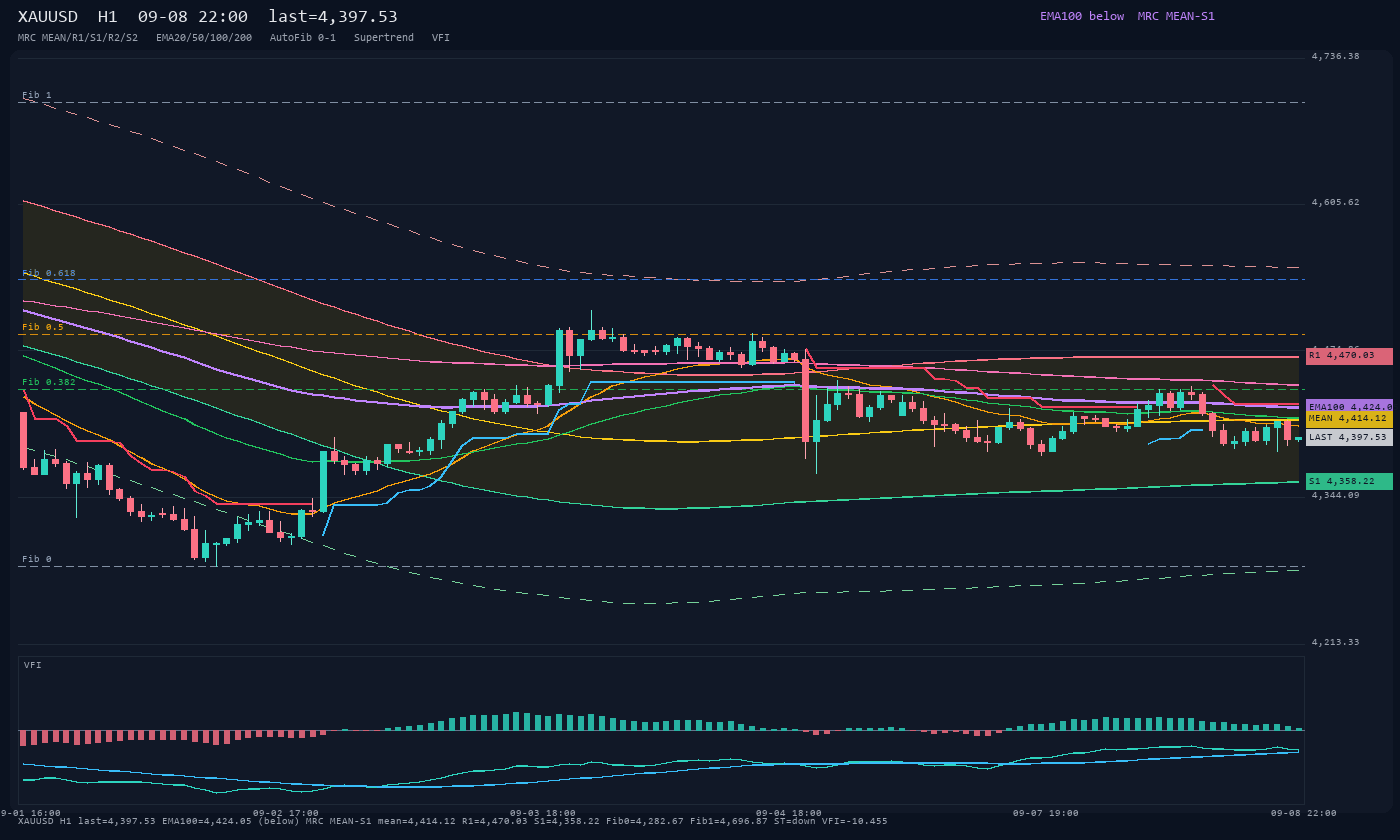Click the purple EMA100 price tag
The height and width of the screenshot is (840, 1400).
coord(1349,407)
